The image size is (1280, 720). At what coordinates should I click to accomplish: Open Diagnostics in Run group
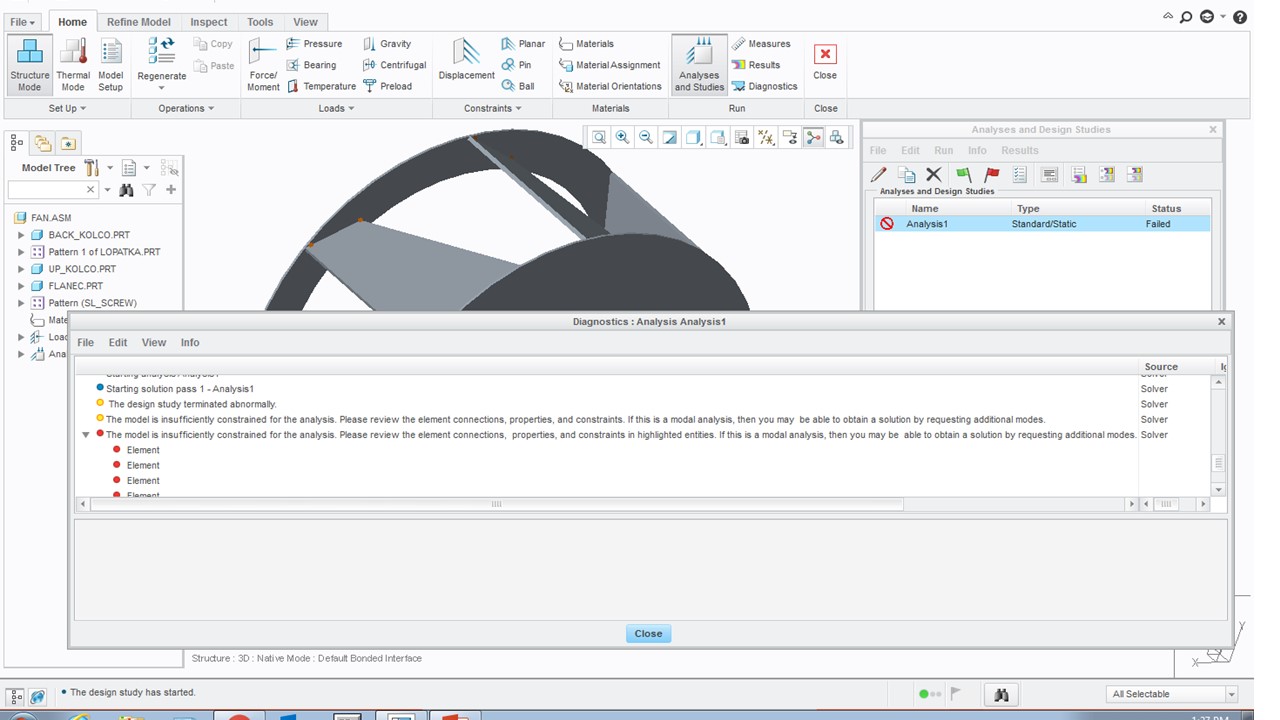765,86
